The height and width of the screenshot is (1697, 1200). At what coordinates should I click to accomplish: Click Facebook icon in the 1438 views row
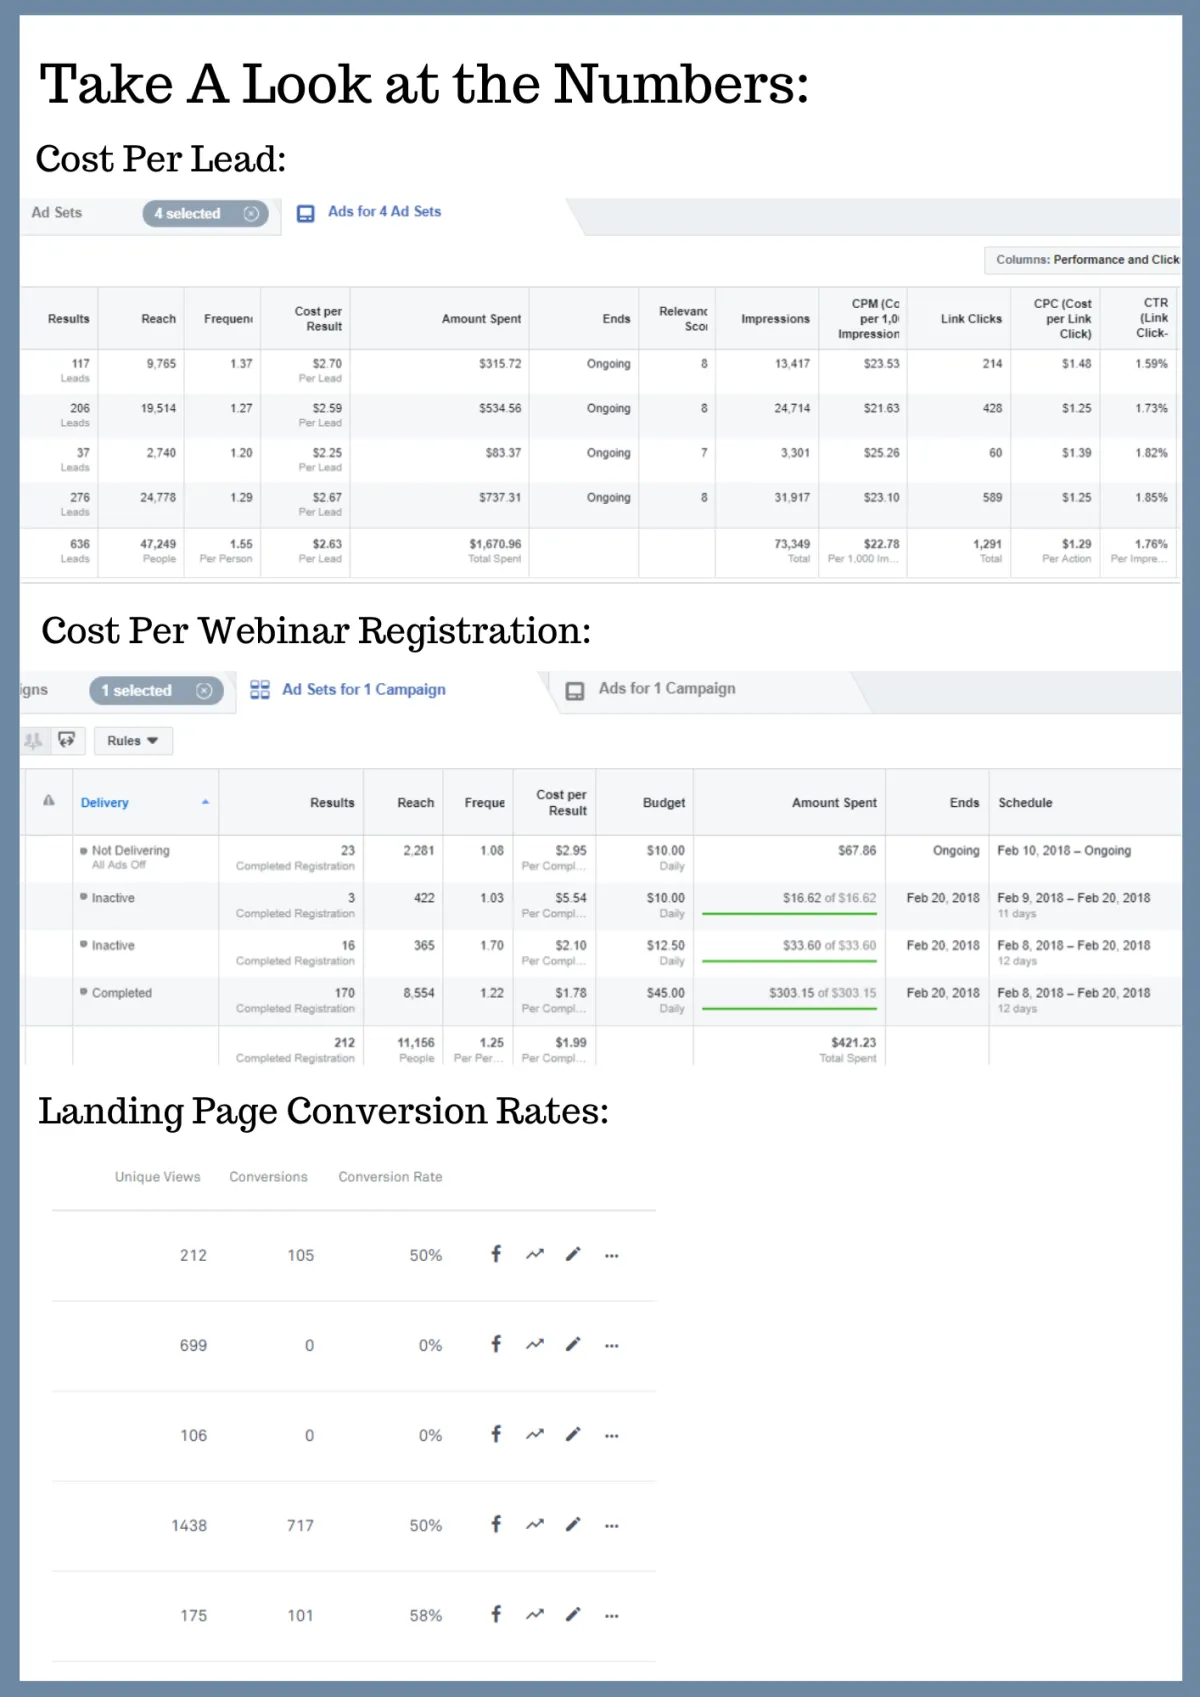coord(496,1524)
